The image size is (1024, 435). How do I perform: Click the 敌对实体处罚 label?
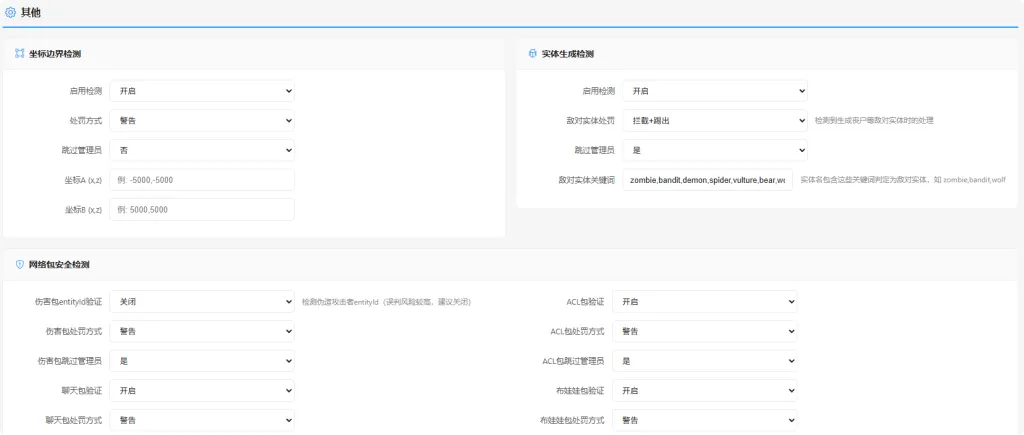coord(590,121)
